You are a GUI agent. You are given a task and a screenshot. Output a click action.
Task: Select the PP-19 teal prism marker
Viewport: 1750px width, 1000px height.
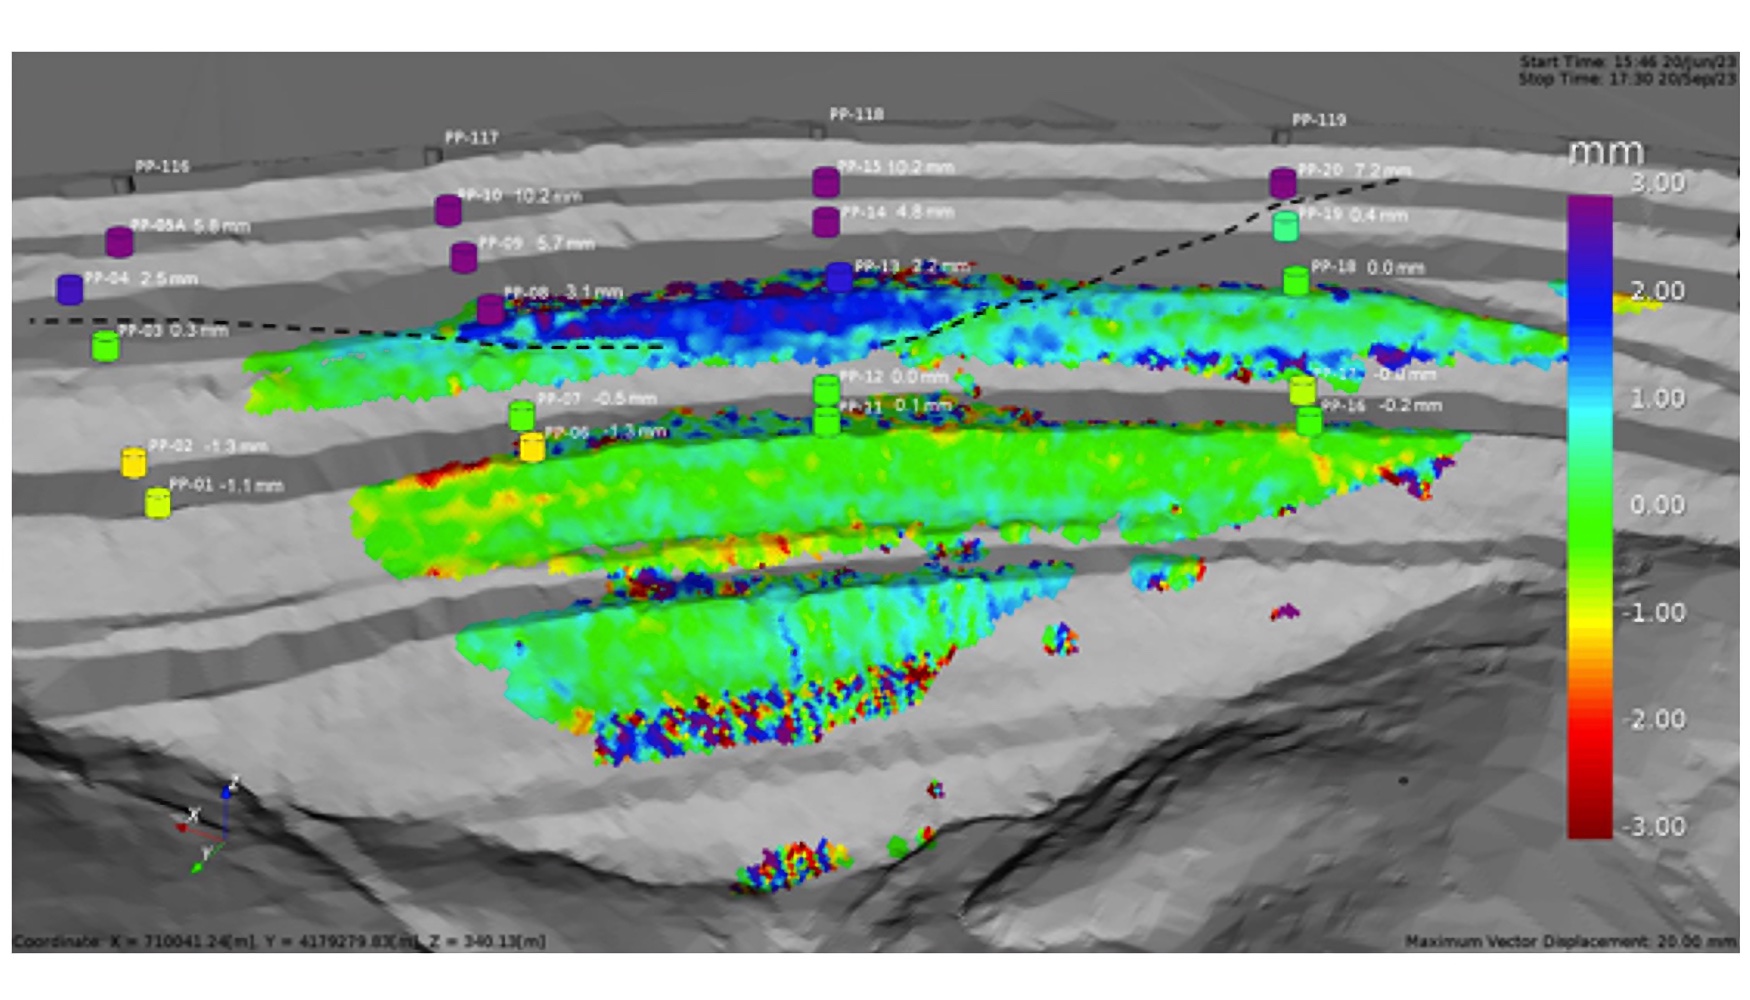tap(1285, 226)
